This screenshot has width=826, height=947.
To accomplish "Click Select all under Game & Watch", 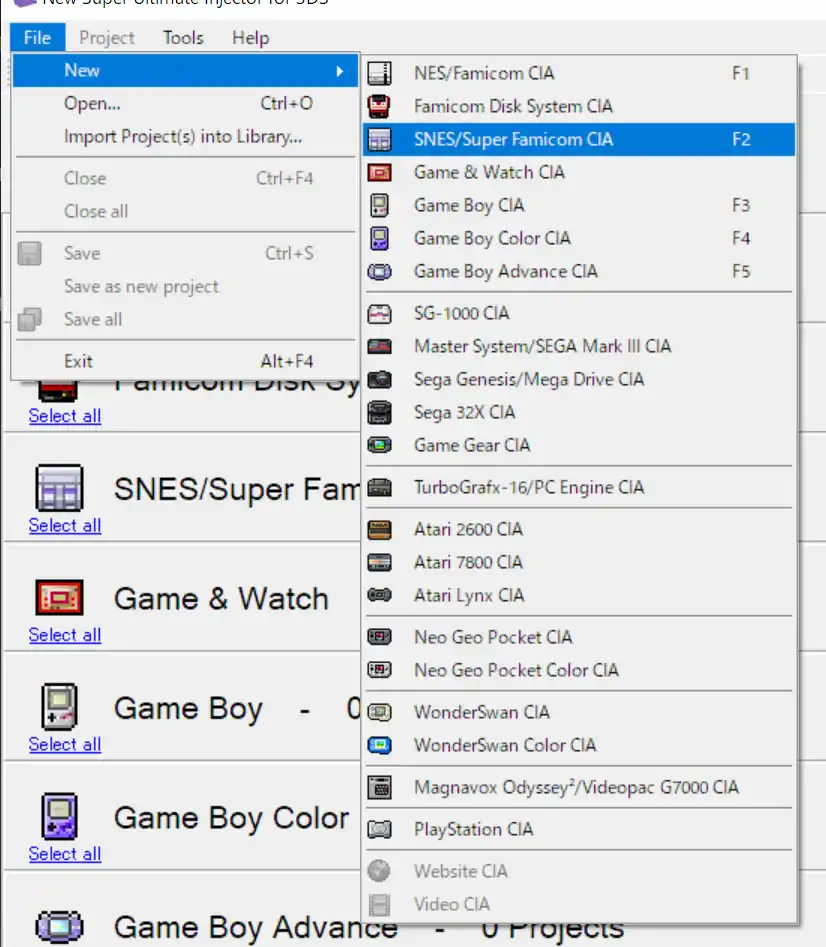I will point(65,635).
